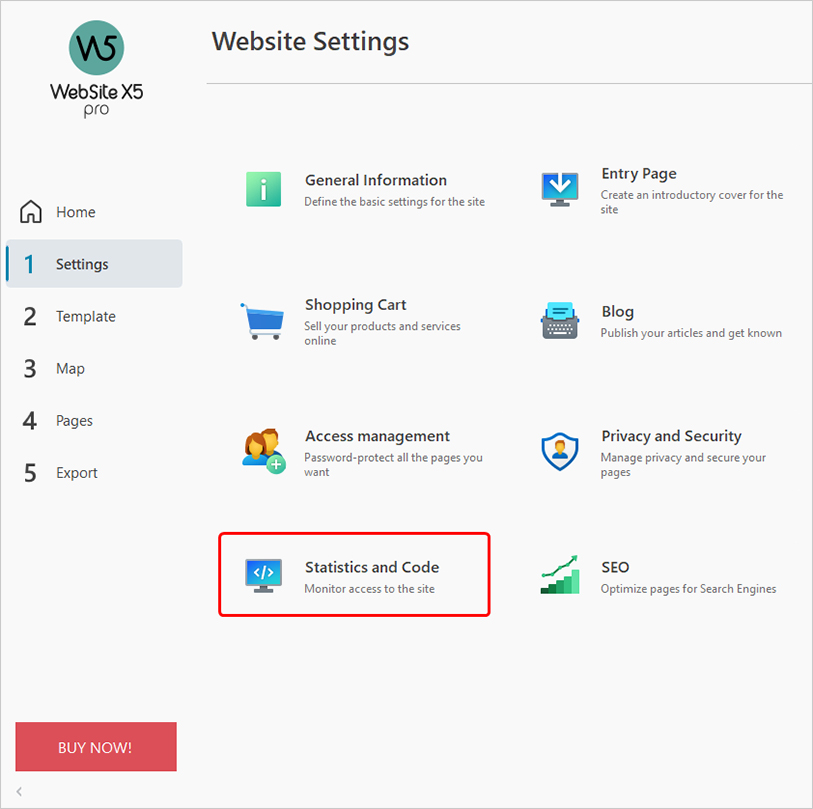Select the Blog typewriter icon
The image size is (813, 809).
(560, 320)
